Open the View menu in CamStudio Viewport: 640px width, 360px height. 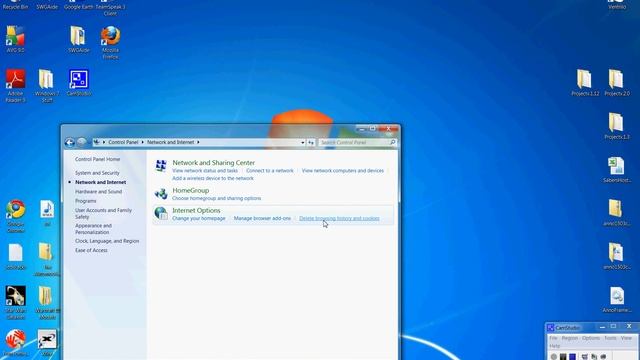click(626, 338)
